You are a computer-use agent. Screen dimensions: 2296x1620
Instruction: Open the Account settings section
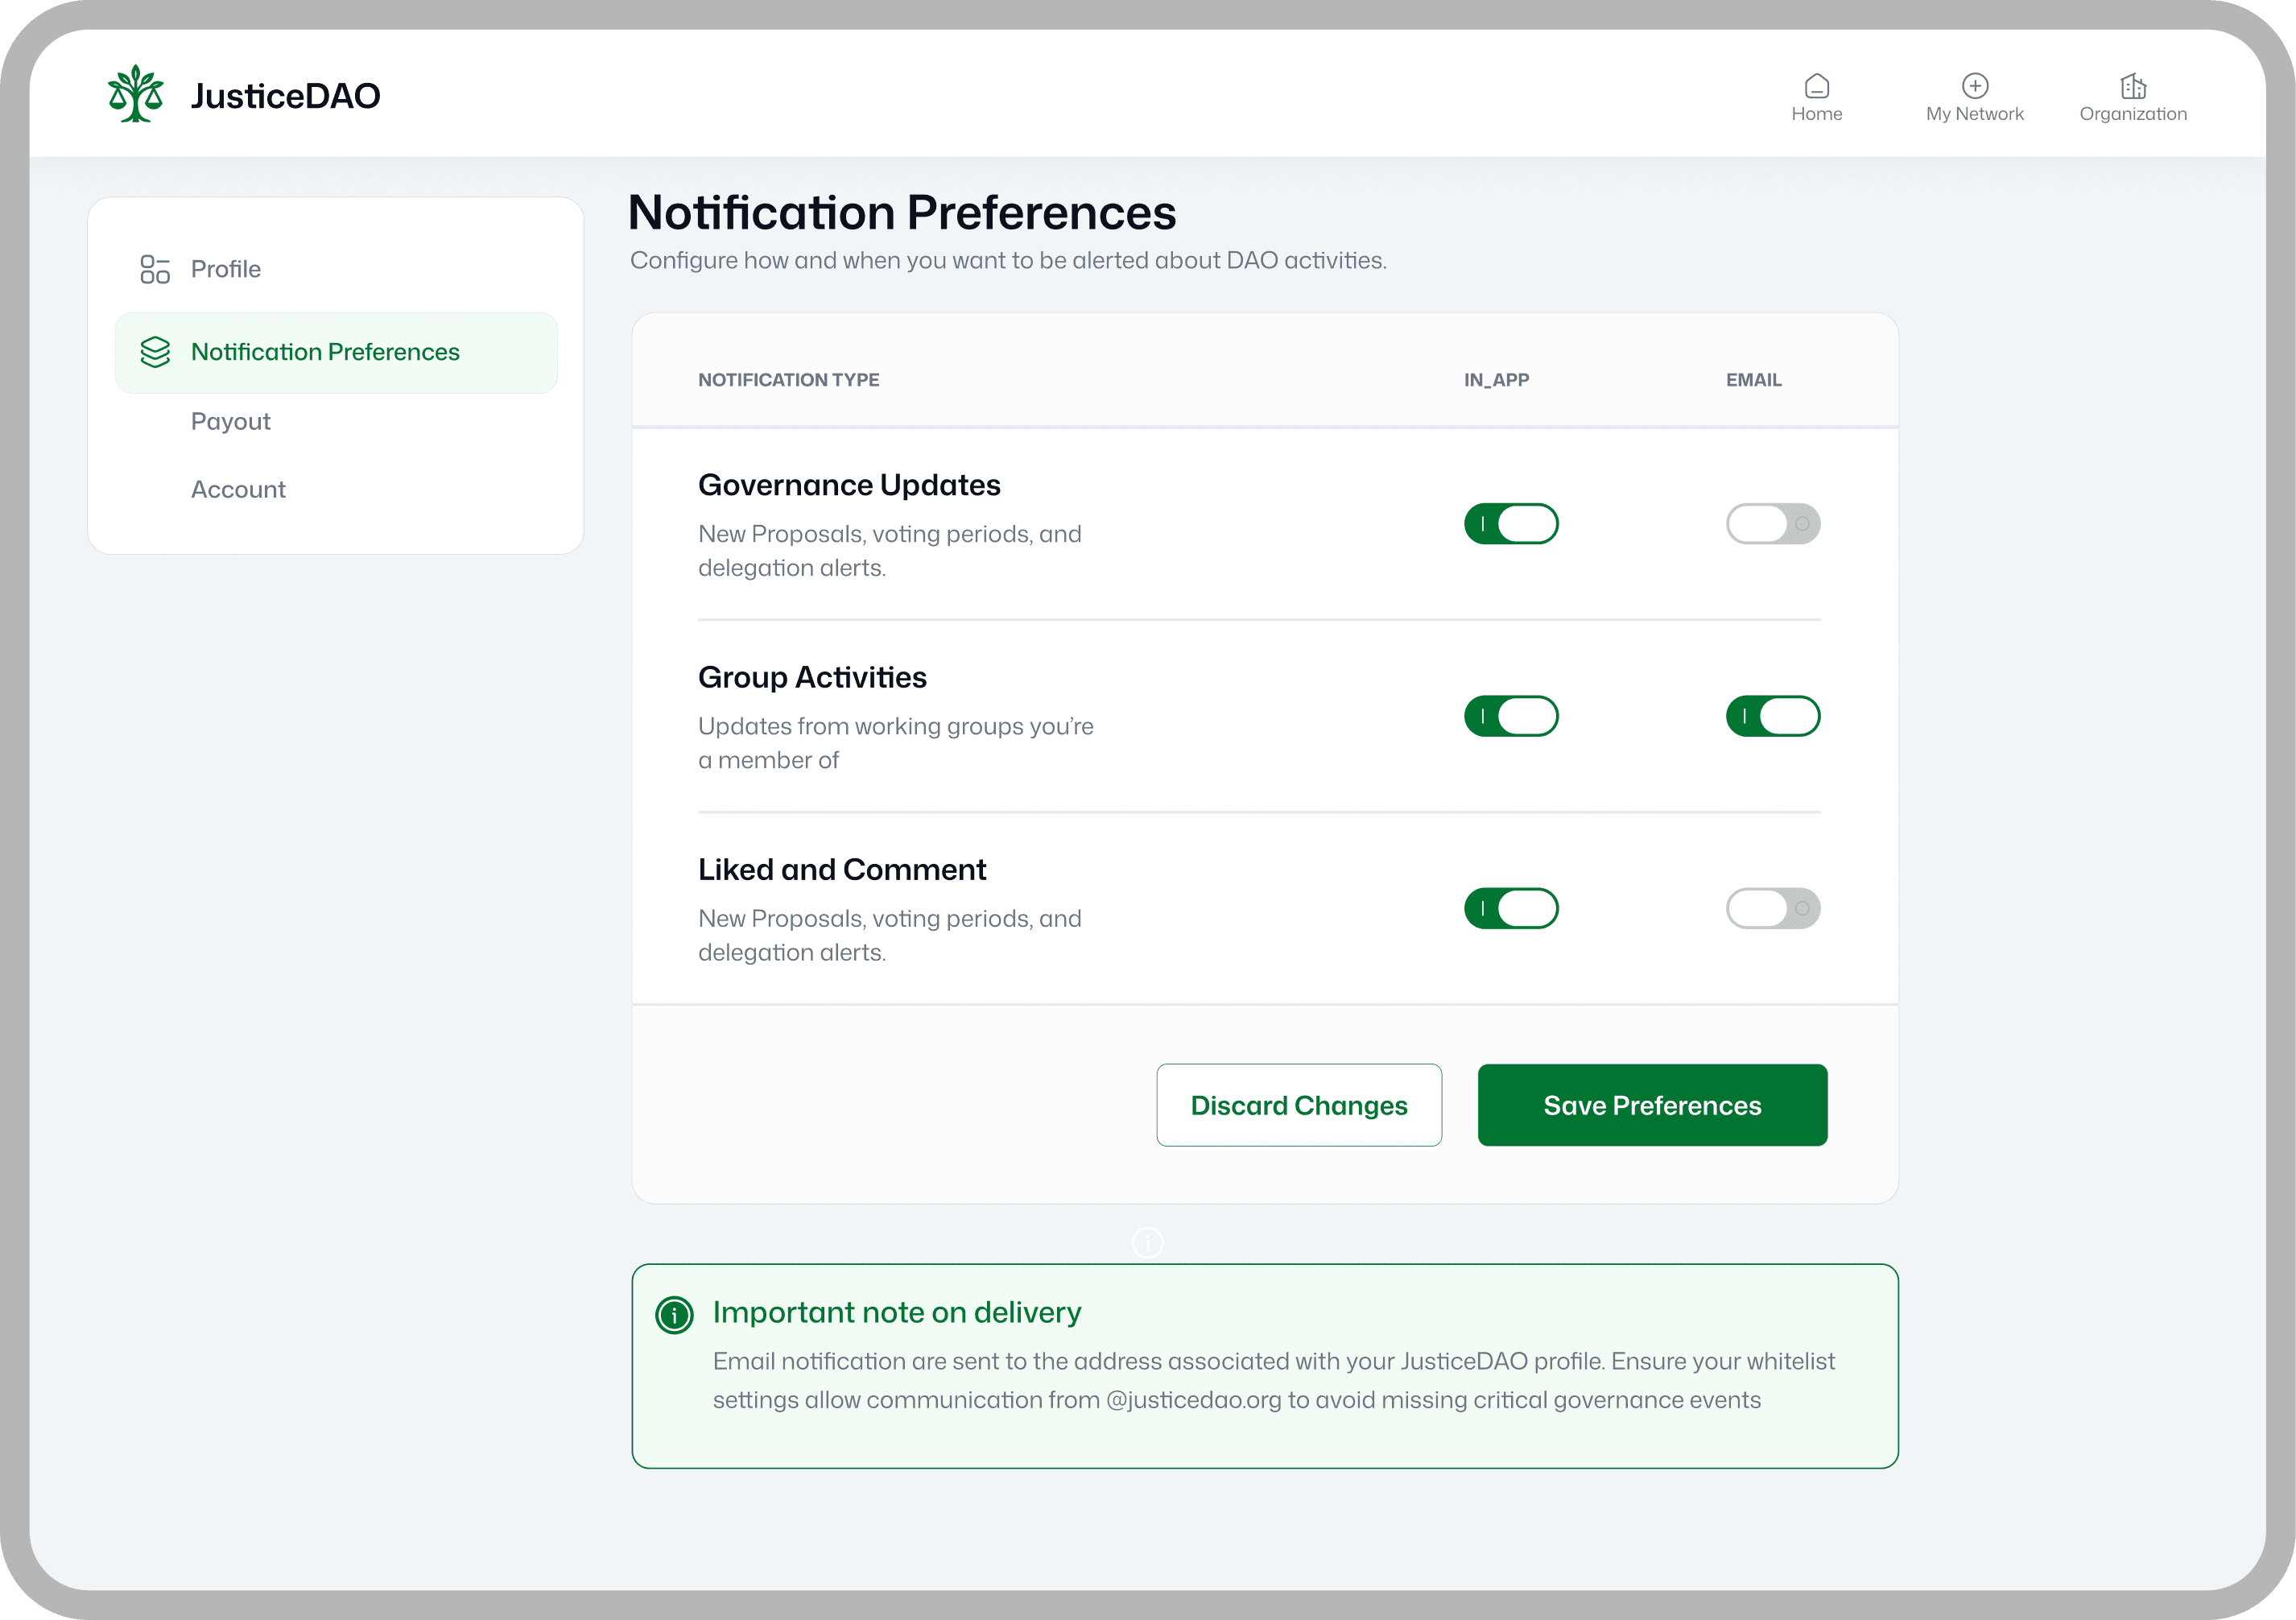tap(238, 489)
